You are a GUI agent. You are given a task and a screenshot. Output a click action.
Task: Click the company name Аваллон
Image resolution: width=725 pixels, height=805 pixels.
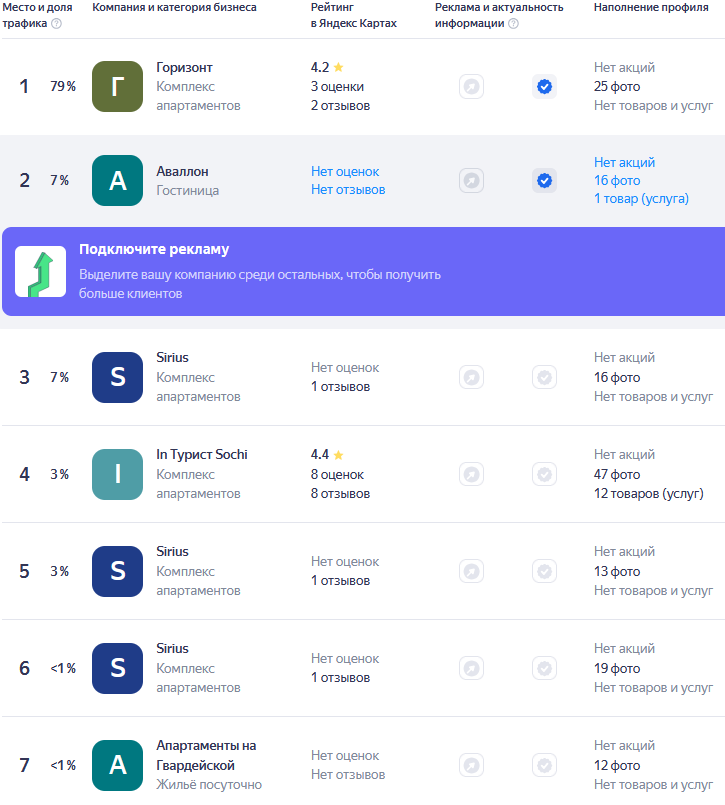[182, 171]
